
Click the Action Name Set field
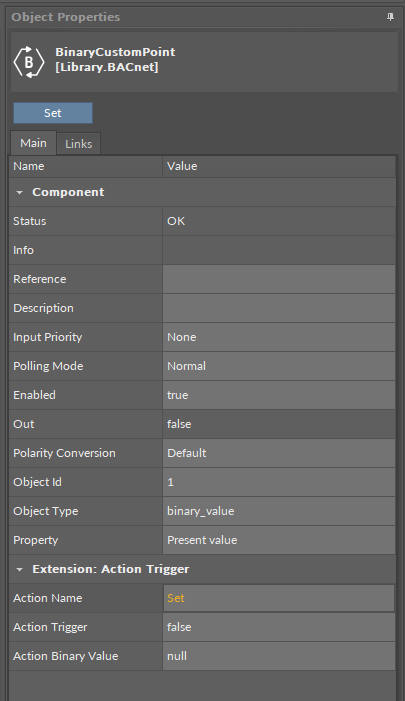(x=279, y=598)
